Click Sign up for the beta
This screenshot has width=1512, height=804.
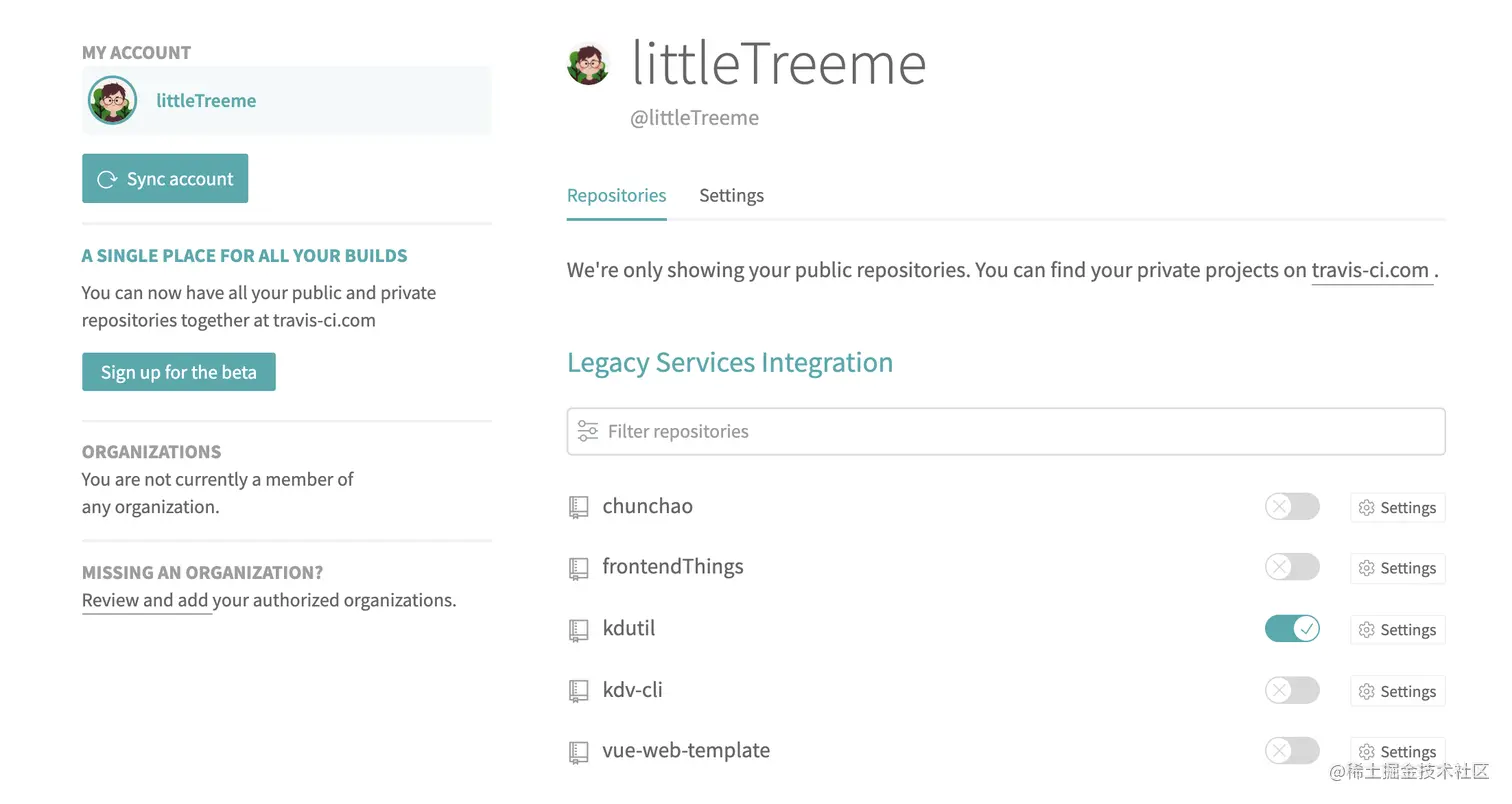pyautogui.click(x=178, y=372)
